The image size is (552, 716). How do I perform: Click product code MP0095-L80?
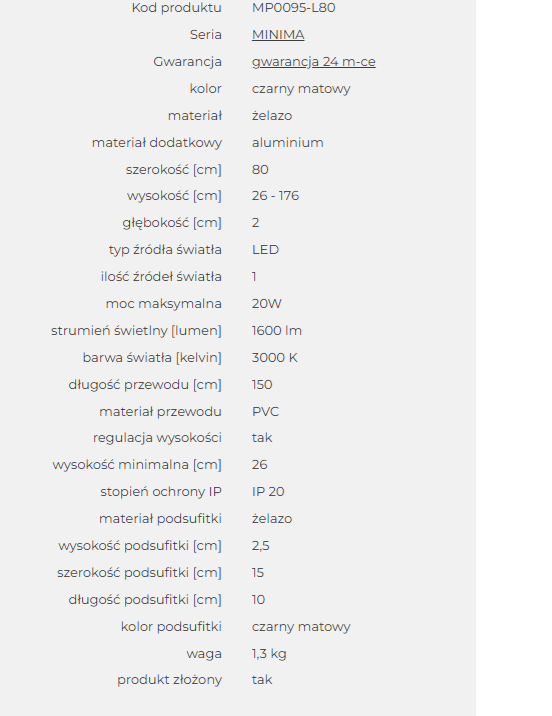tap(294, 8)
